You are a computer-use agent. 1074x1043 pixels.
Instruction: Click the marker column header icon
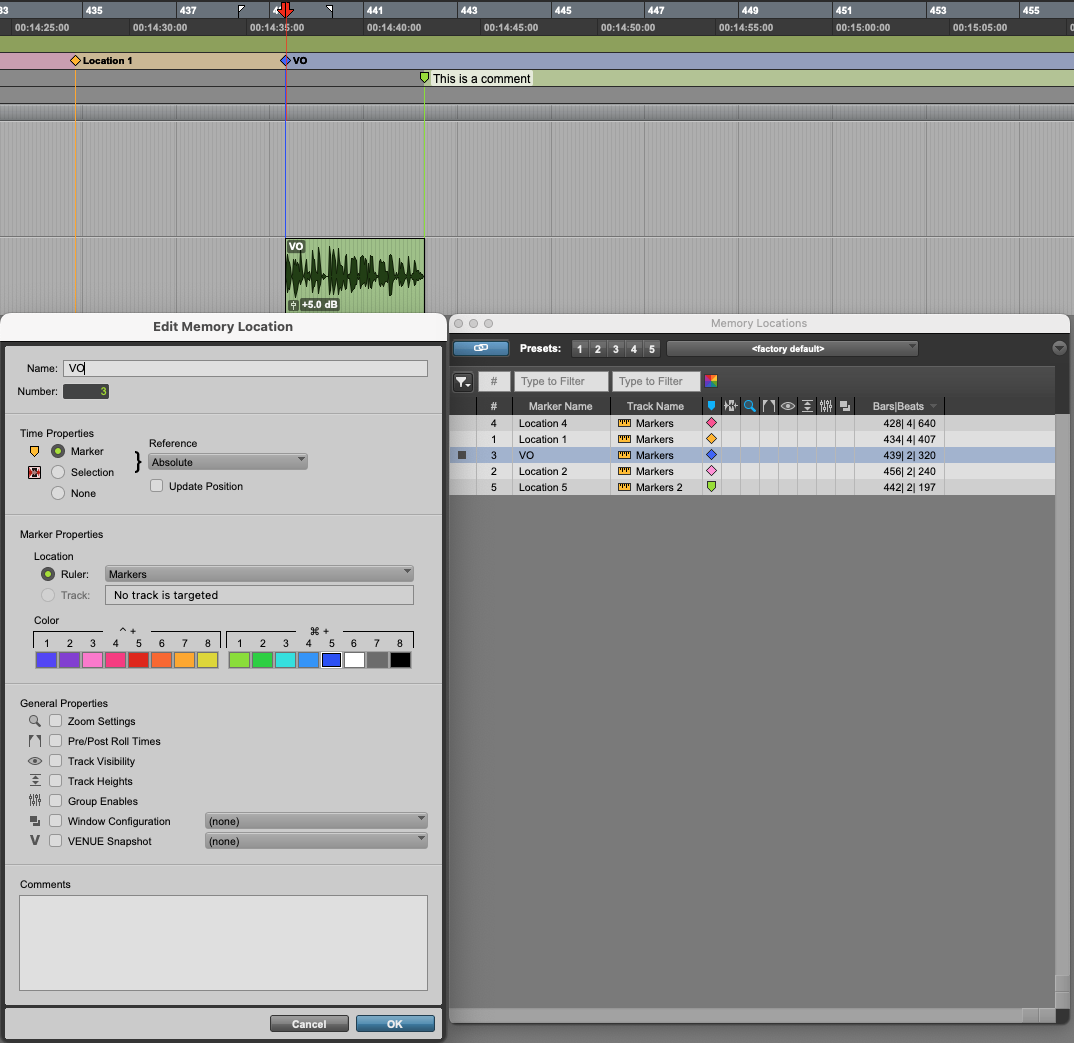[713, 406]
